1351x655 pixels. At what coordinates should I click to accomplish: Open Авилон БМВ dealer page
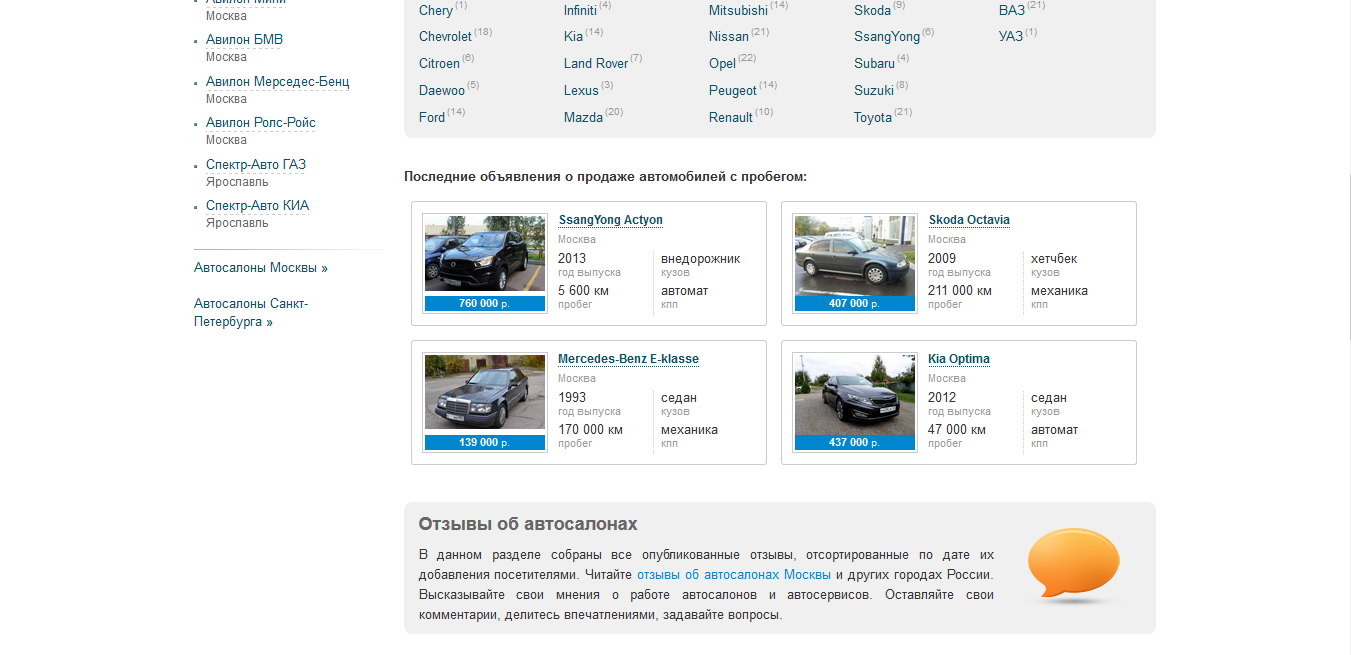click(x=244, y=40)
